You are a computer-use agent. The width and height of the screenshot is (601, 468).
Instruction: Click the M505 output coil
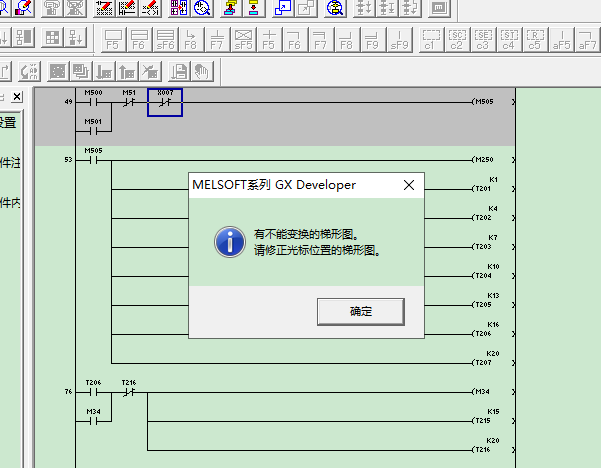coord(483,102)
